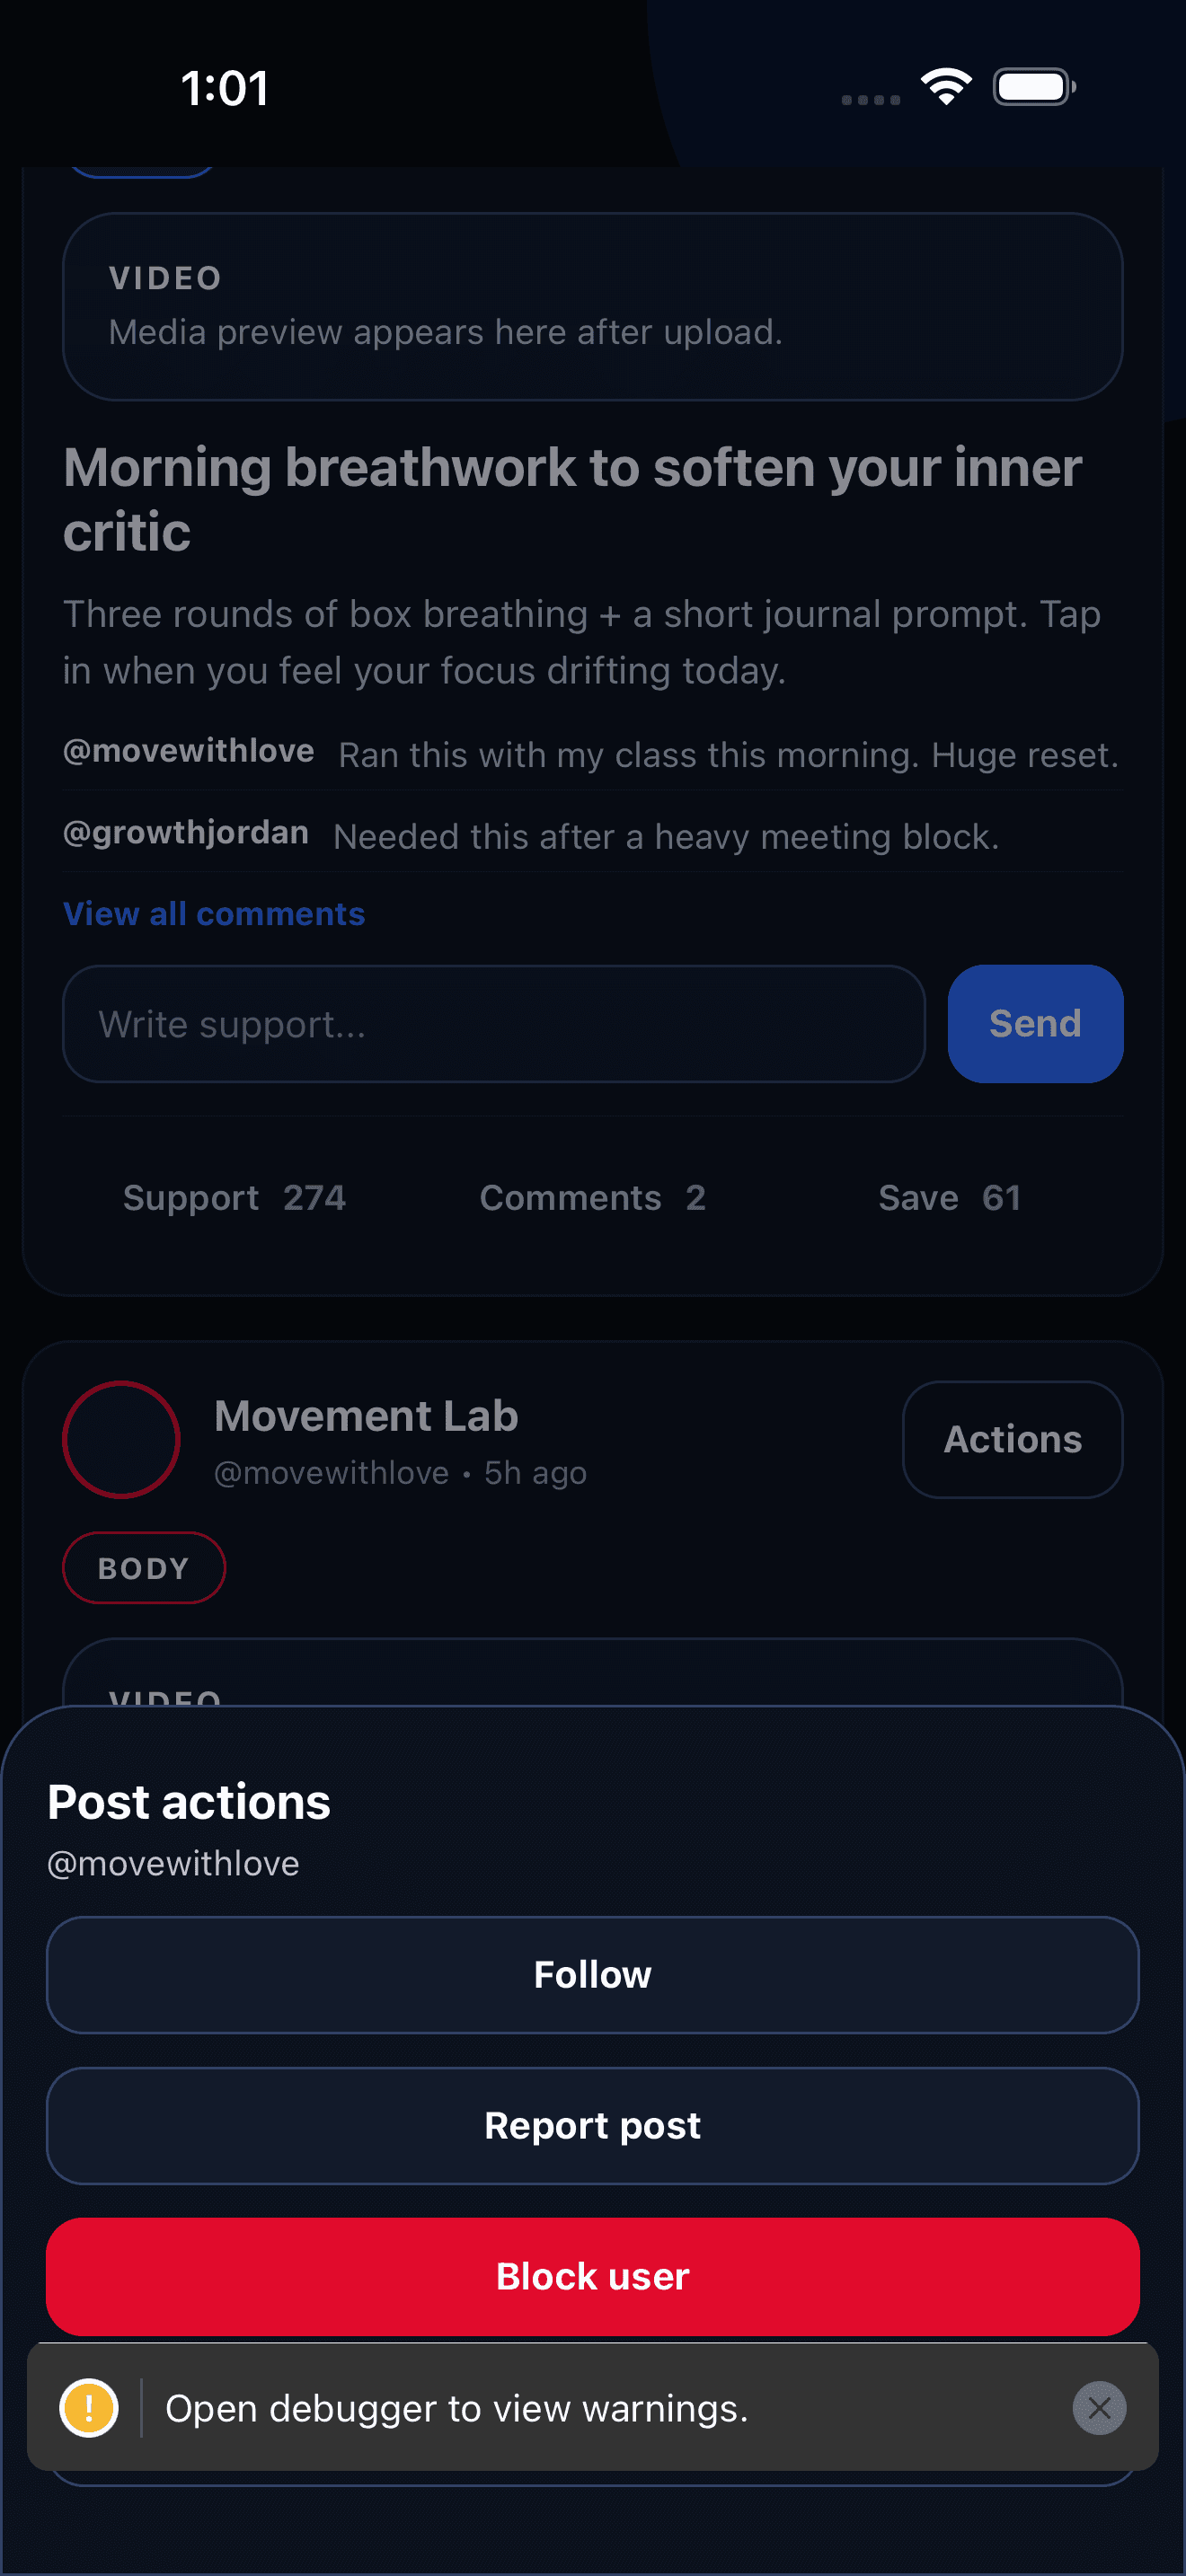Tap the BODY category badge
This screenshot has height=2576, width=1186.
click(143, 1567)
